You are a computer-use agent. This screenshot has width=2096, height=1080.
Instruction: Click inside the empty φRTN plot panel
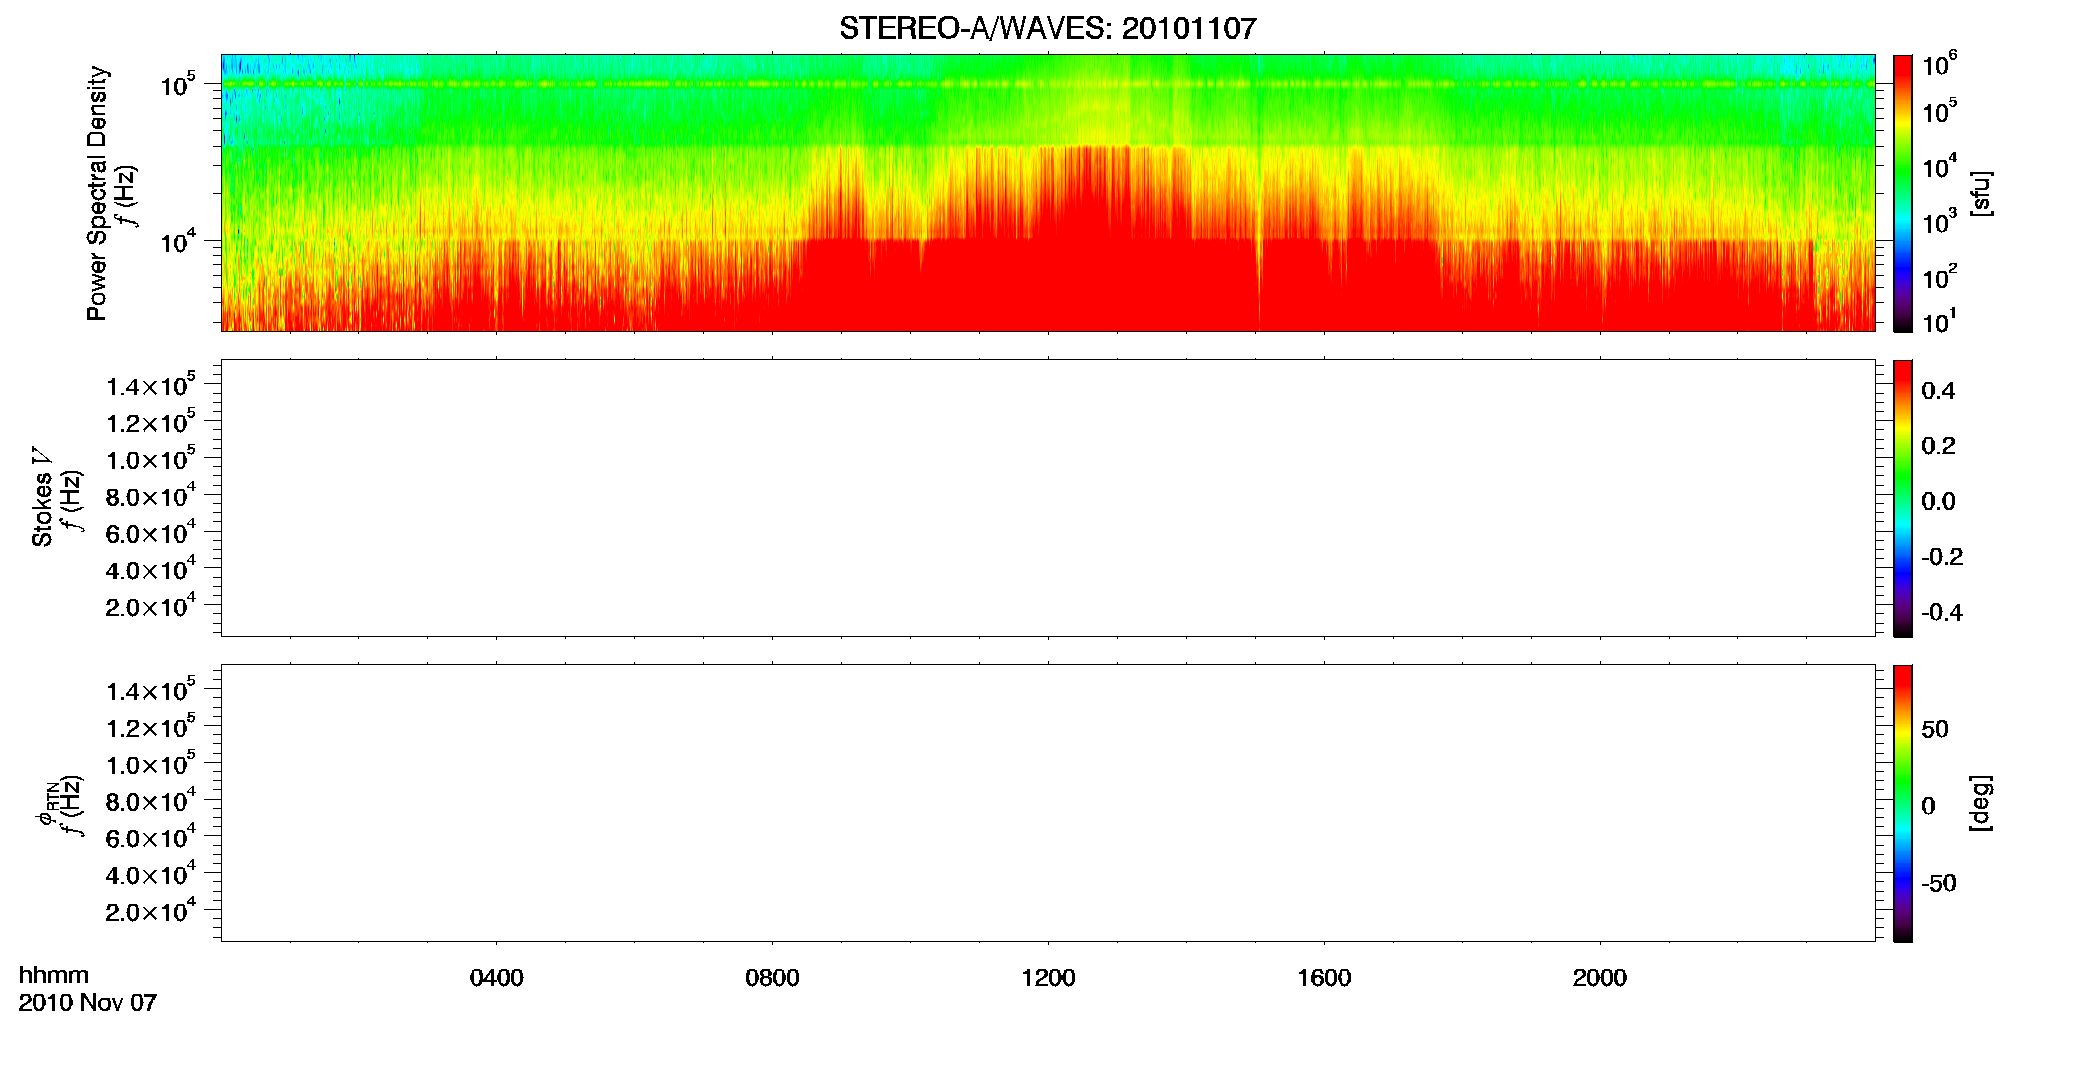point(1048,803)
